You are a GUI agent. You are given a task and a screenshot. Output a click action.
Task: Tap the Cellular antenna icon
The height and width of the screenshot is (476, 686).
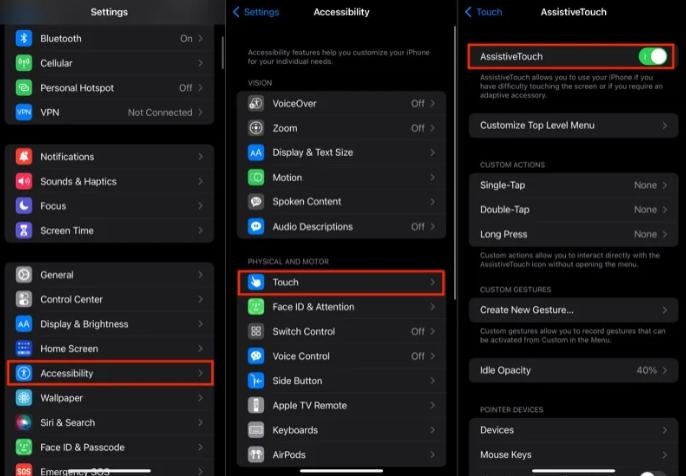(x=24, y=63)
